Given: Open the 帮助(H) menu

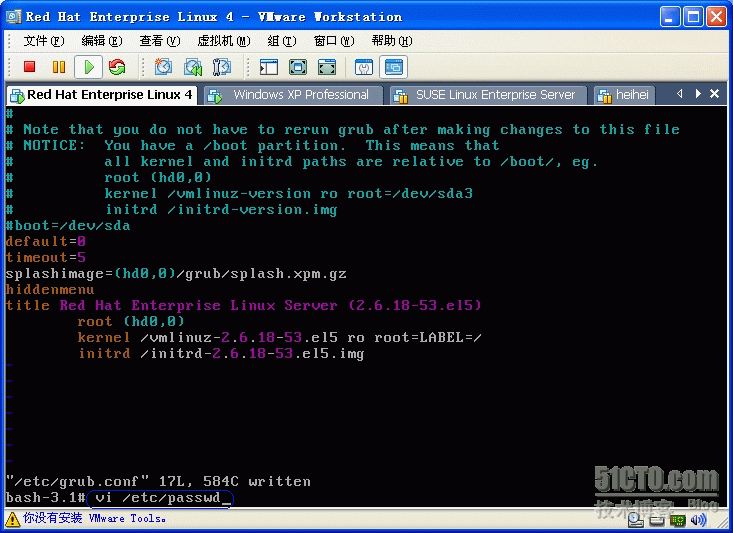Looking at the screenshot, I should coord(392,41).
